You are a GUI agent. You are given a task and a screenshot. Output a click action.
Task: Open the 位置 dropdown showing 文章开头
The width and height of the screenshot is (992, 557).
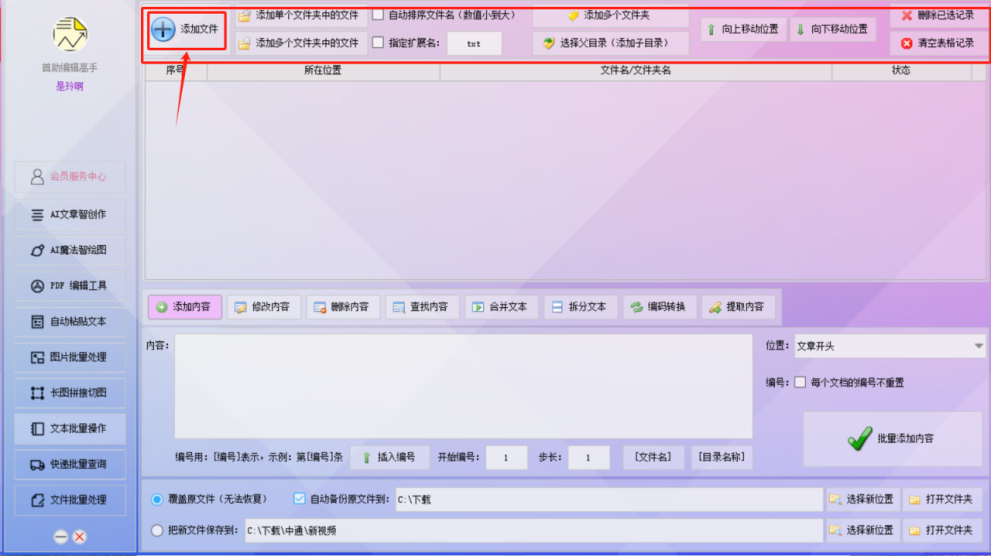click(890, 346)
